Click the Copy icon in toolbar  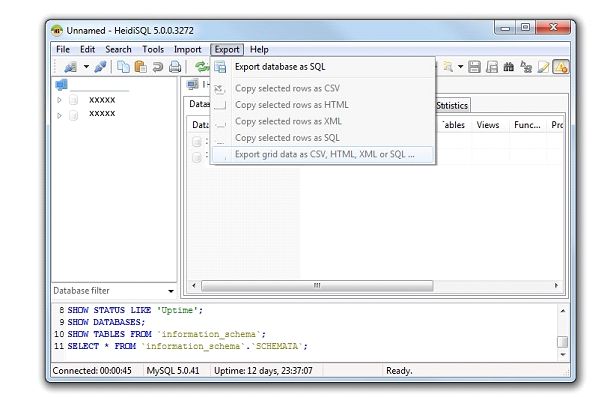tap(124, 67)
